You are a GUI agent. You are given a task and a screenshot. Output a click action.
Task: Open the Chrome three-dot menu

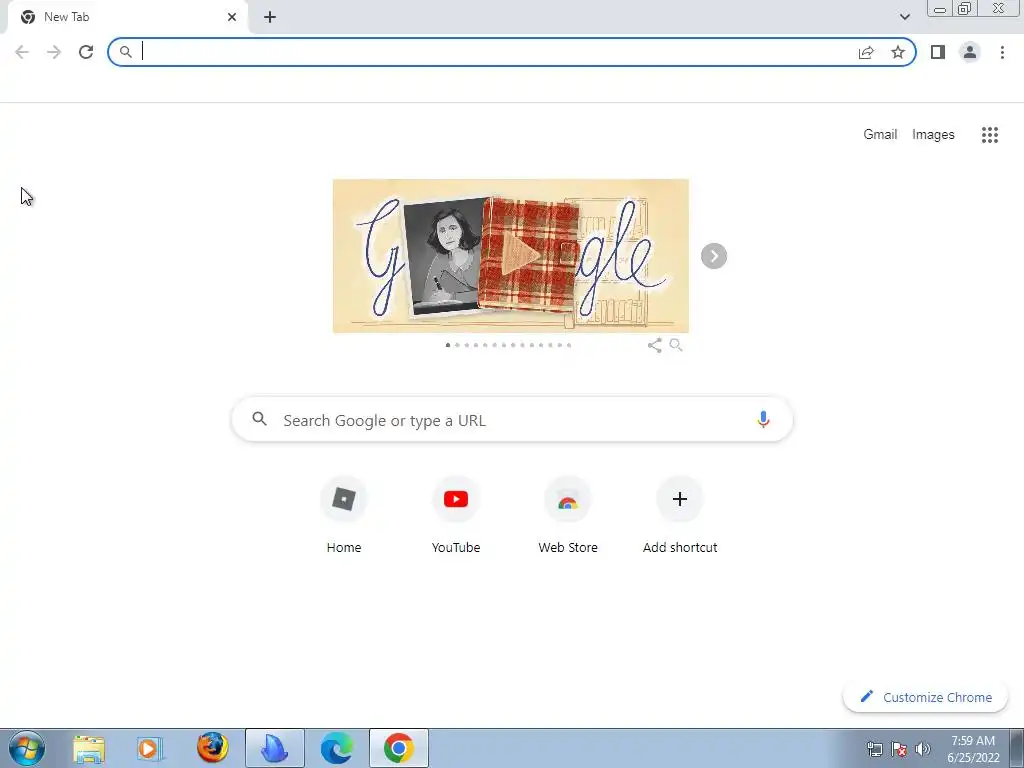[x=1002, y=52]
